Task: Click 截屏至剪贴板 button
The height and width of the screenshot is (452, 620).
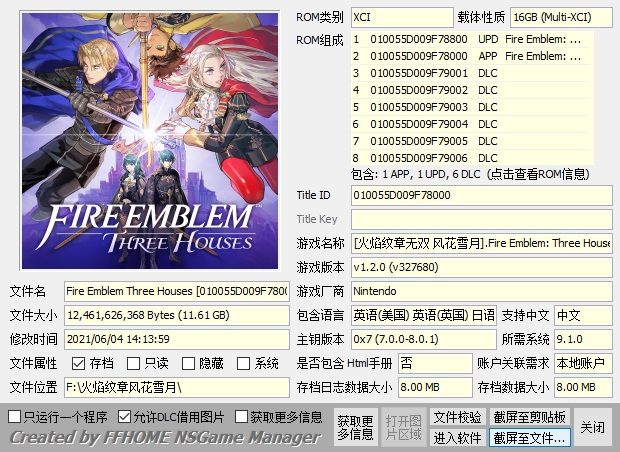Action: (x=529, y=417)
